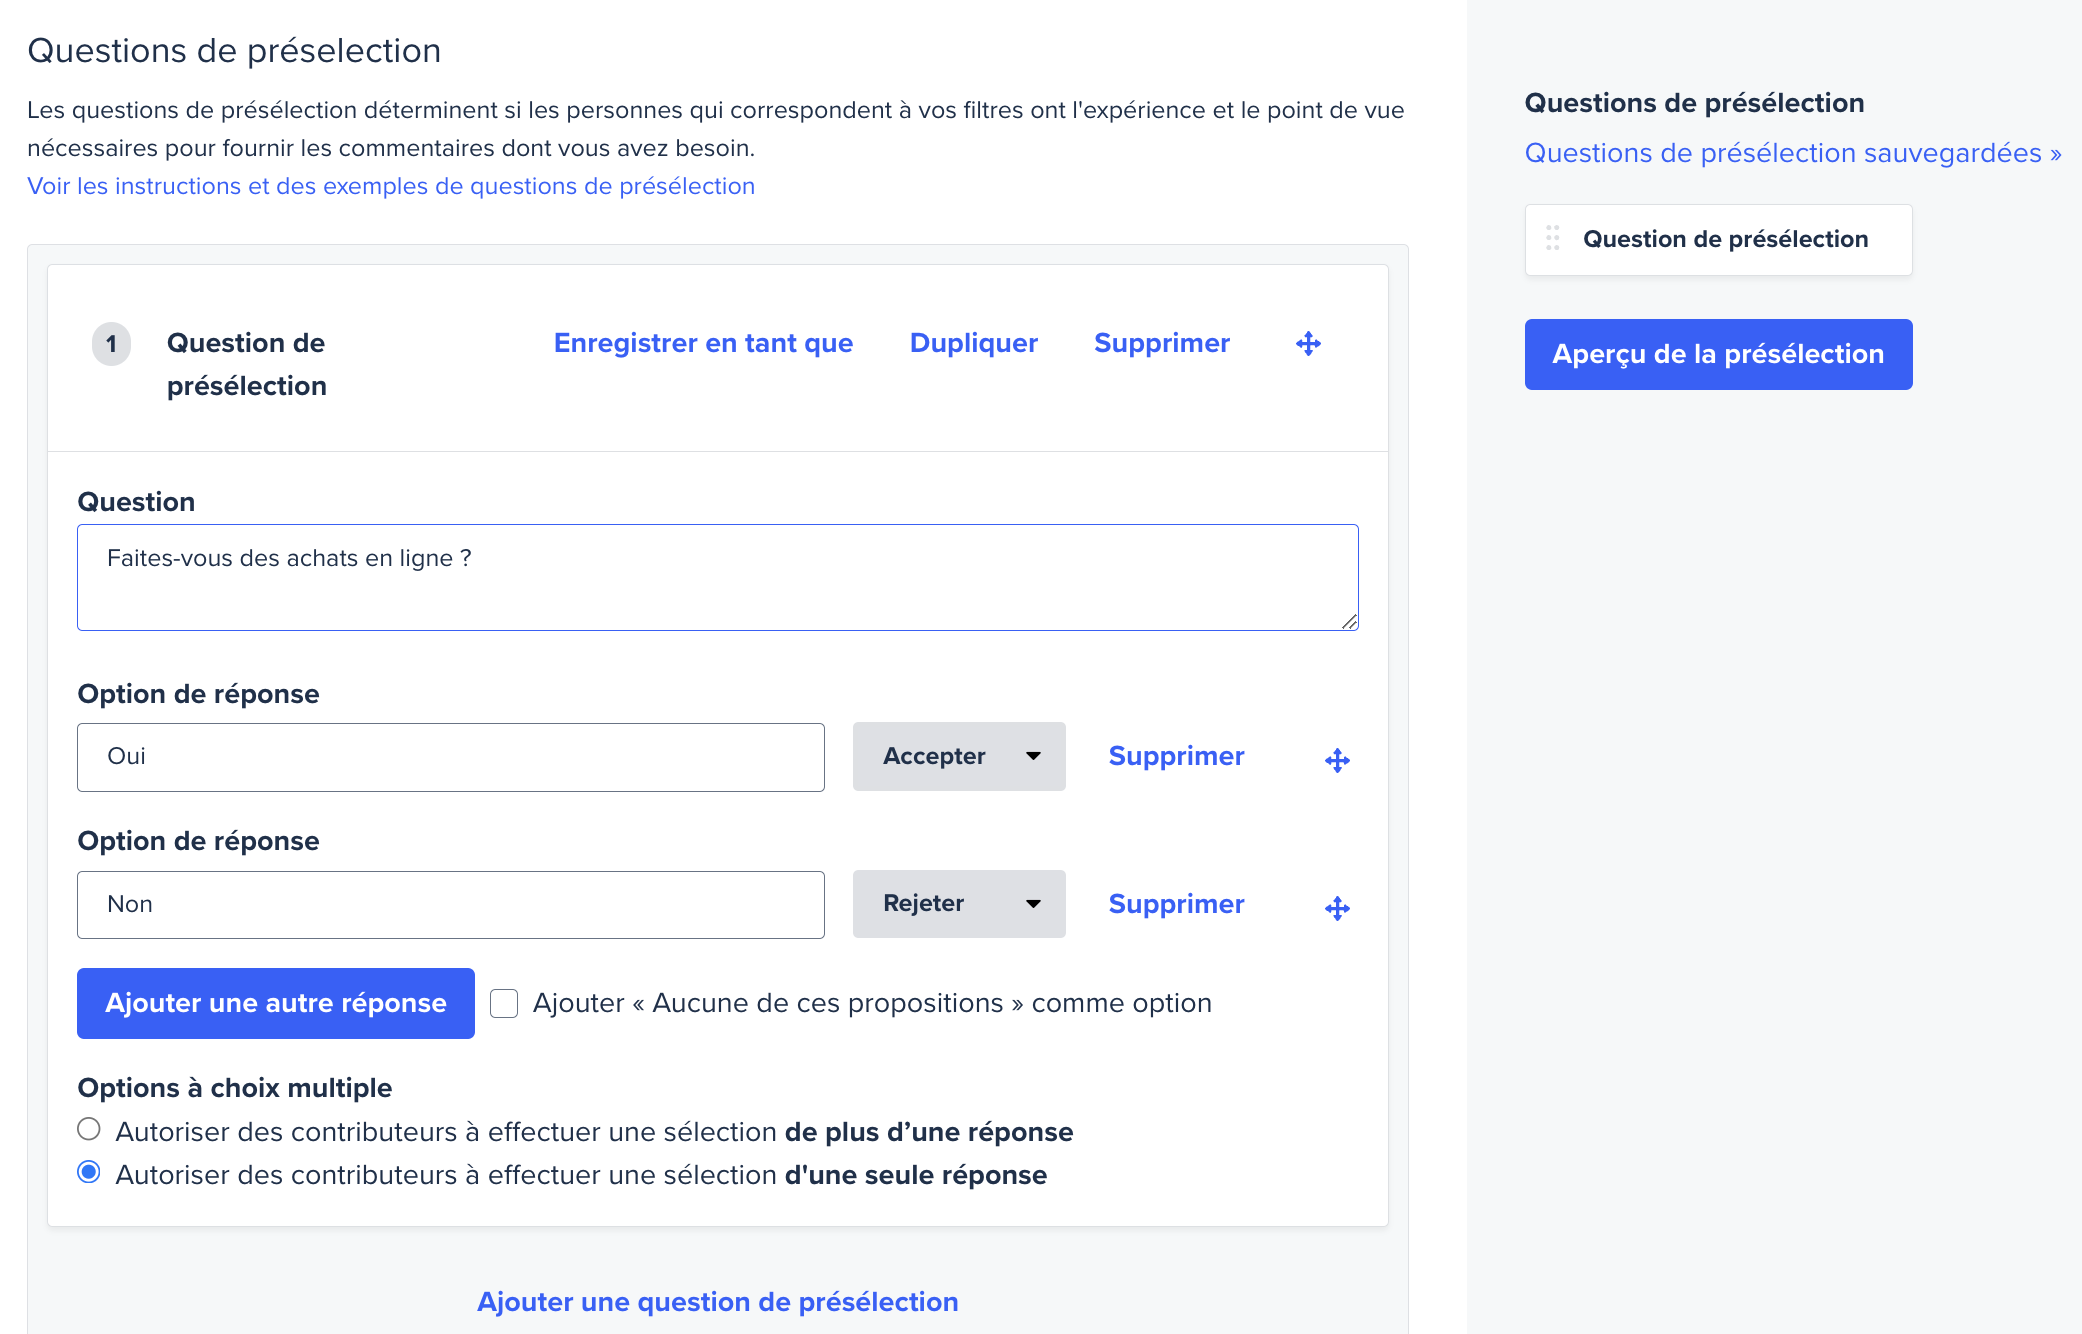This screenshot has width=2082, height=1334.
Task: Click the move icon in the question header
Action: (x=1308, y=344)
